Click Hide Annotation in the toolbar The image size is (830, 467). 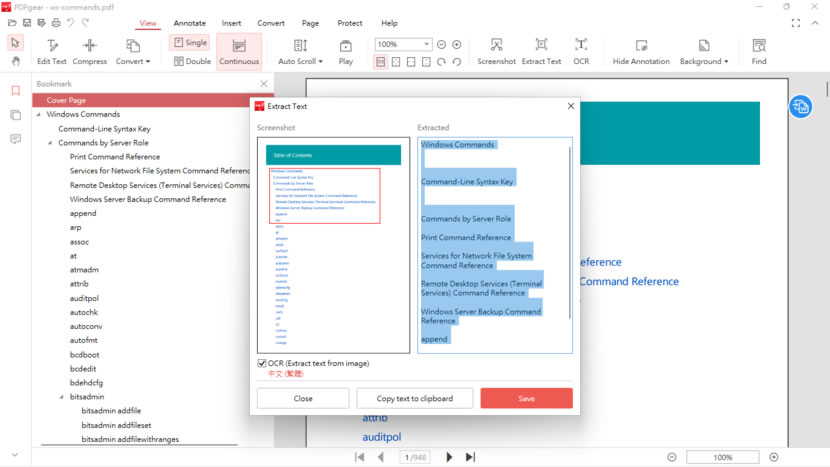641,51
